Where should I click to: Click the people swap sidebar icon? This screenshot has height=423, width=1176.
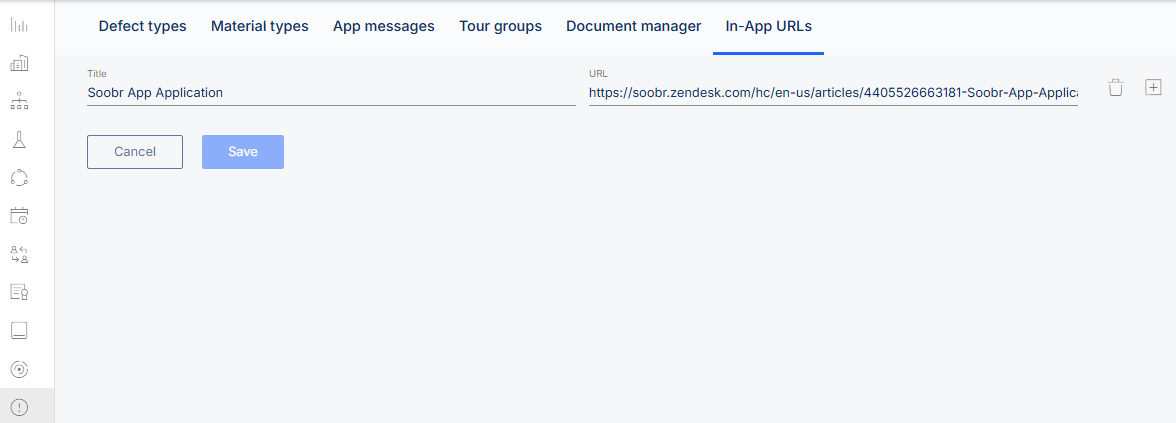[19, 254]
